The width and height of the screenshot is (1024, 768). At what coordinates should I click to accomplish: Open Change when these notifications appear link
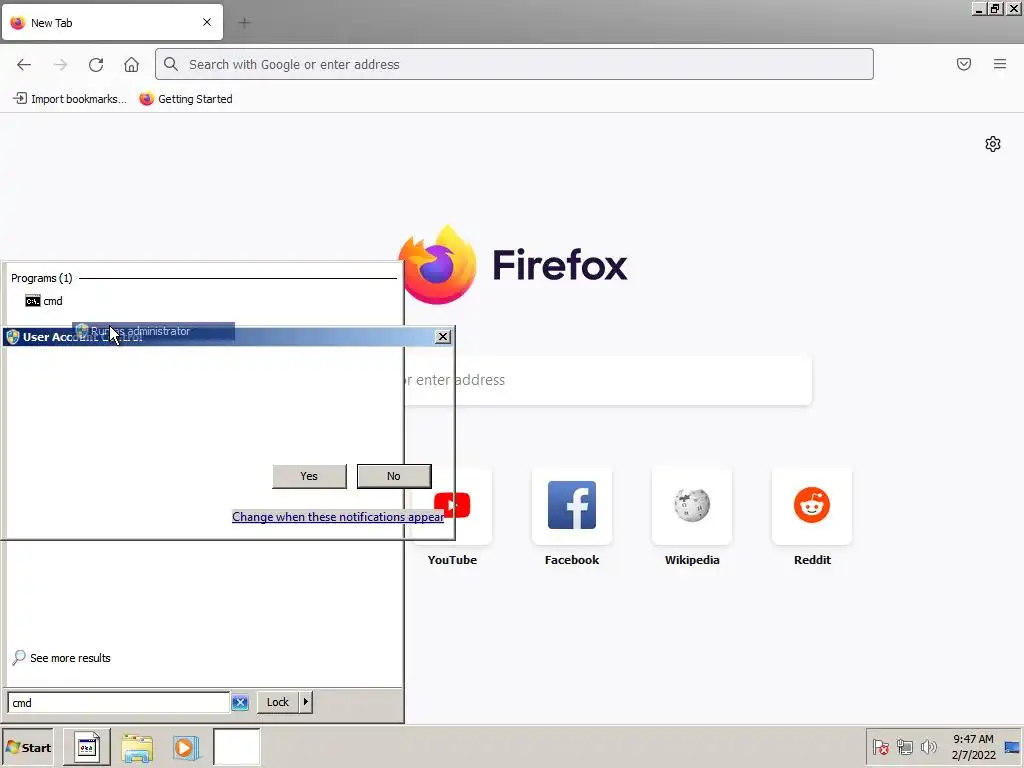[x=338, y=517]
